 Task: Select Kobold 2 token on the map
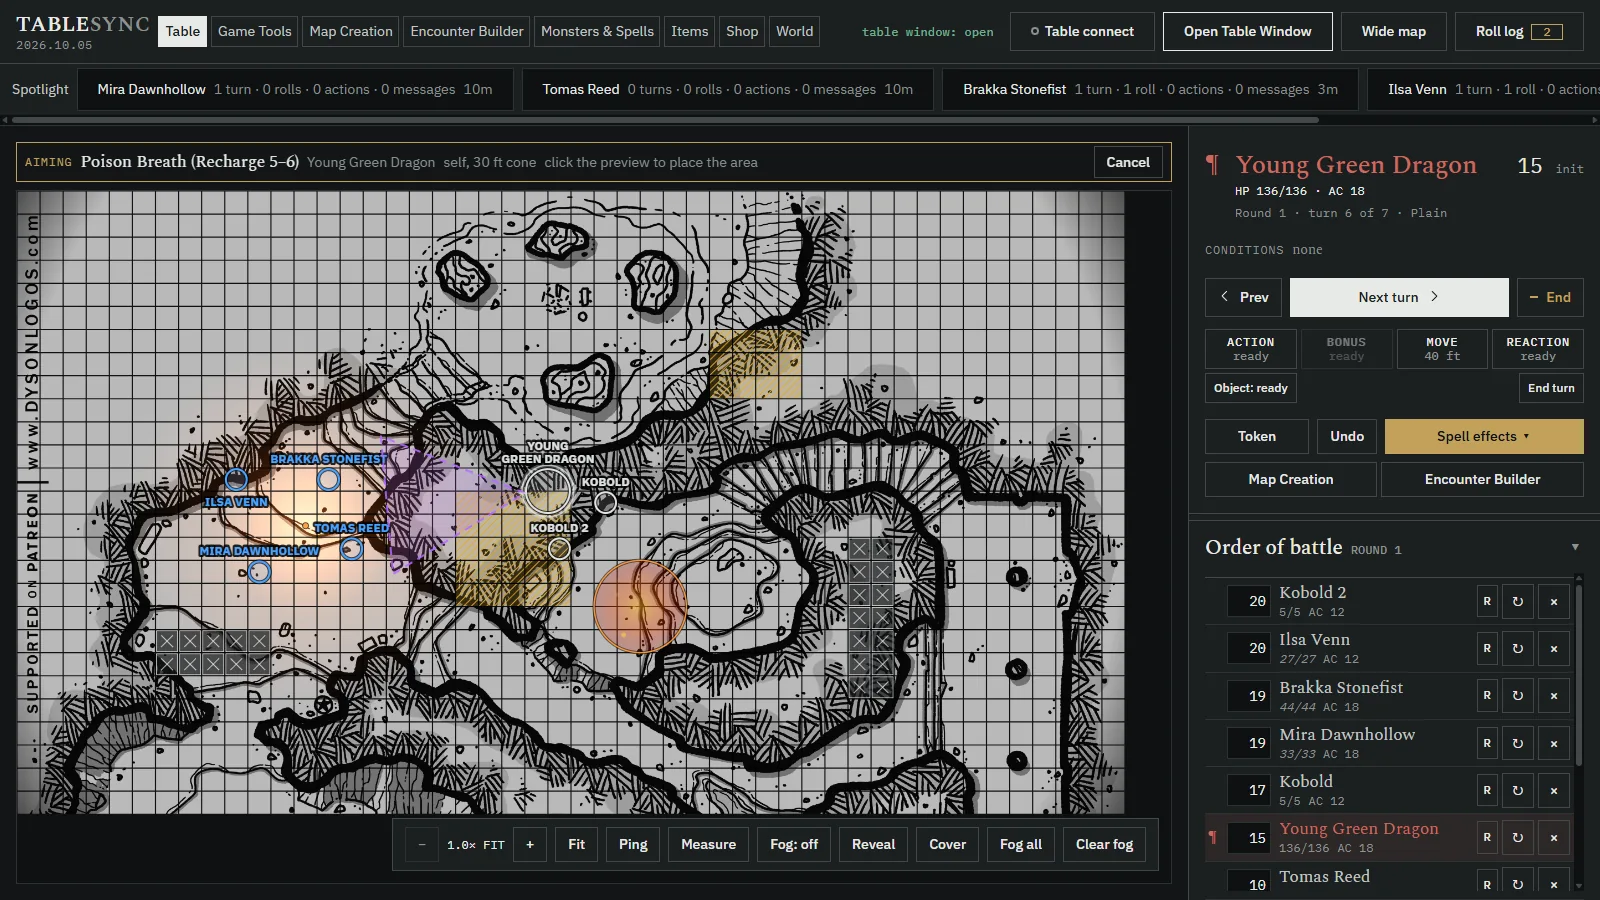[x=560, y=548]
